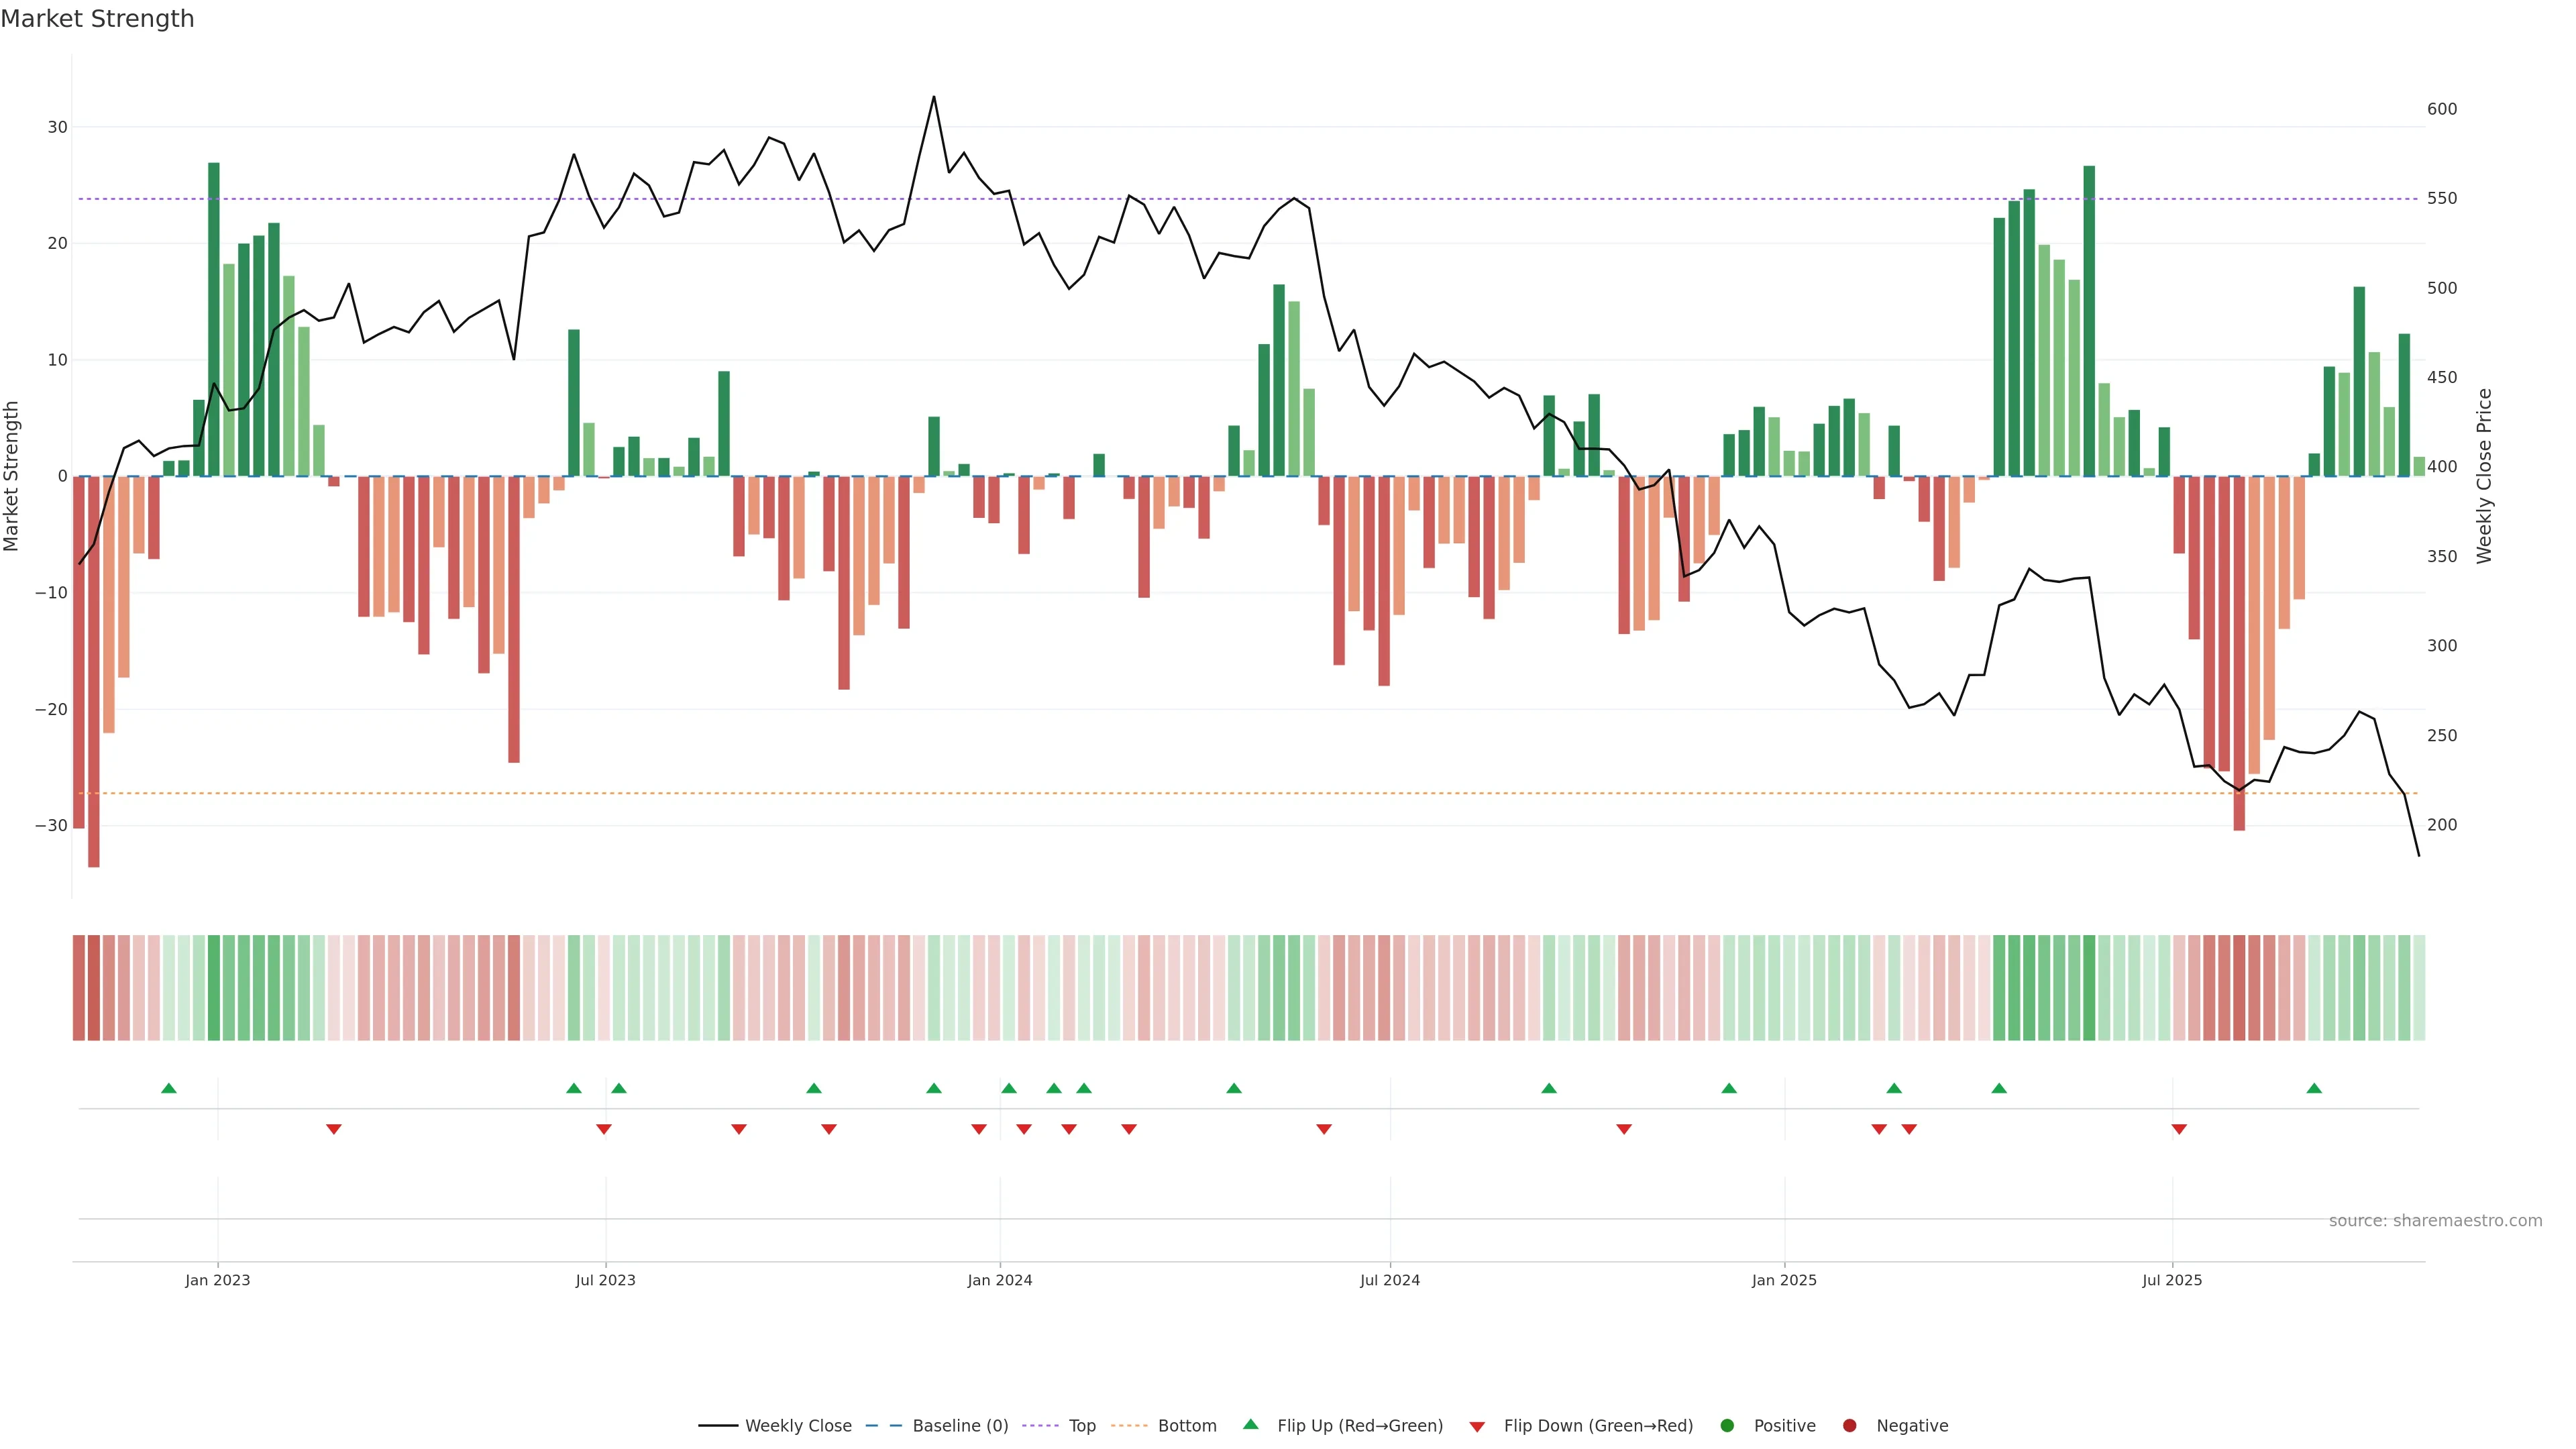Click the Jan 2024 x-axis label
Screen dimensions: 2576x1449
[x=999, y=1280]
